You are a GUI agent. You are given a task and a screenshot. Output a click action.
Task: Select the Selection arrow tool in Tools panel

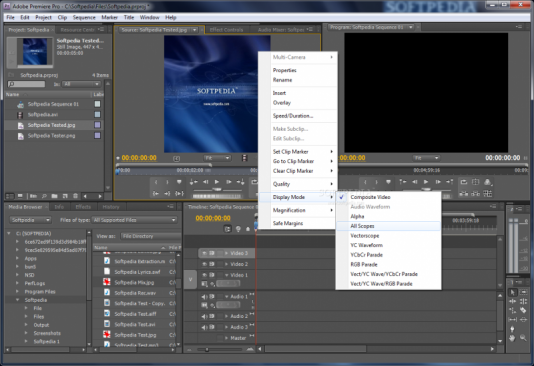pos(513,292)
